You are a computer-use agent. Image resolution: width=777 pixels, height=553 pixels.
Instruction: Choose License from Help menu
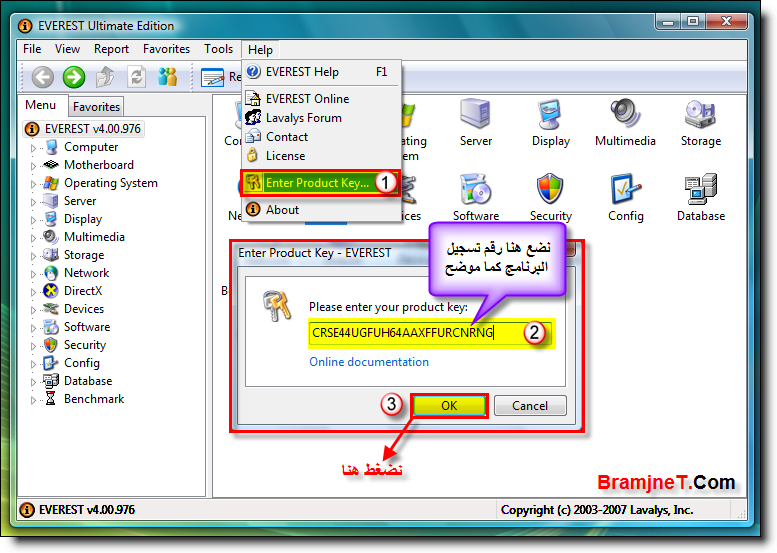(x=285, y=156)
